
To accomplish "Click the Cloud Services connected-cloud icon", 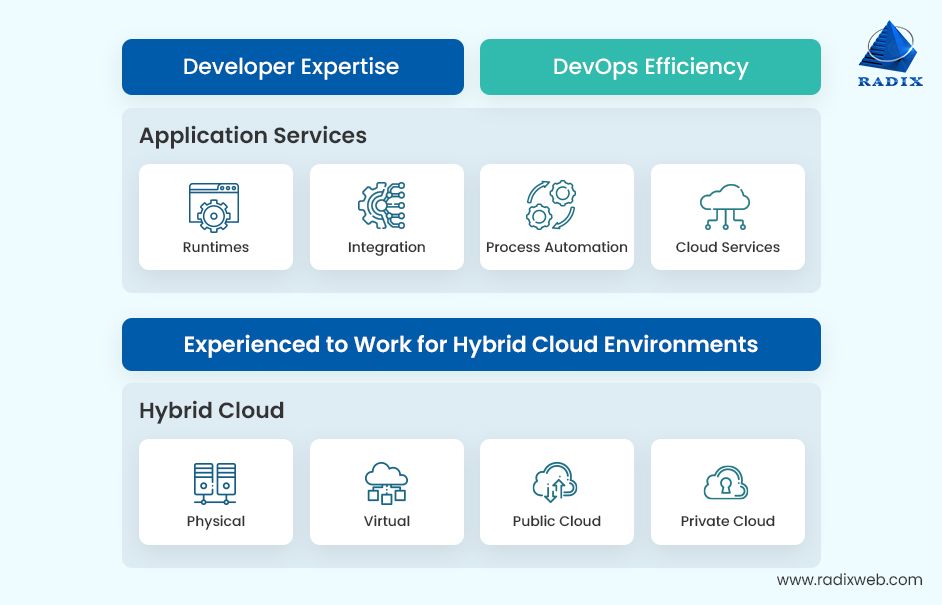I will tap(727, 204).
